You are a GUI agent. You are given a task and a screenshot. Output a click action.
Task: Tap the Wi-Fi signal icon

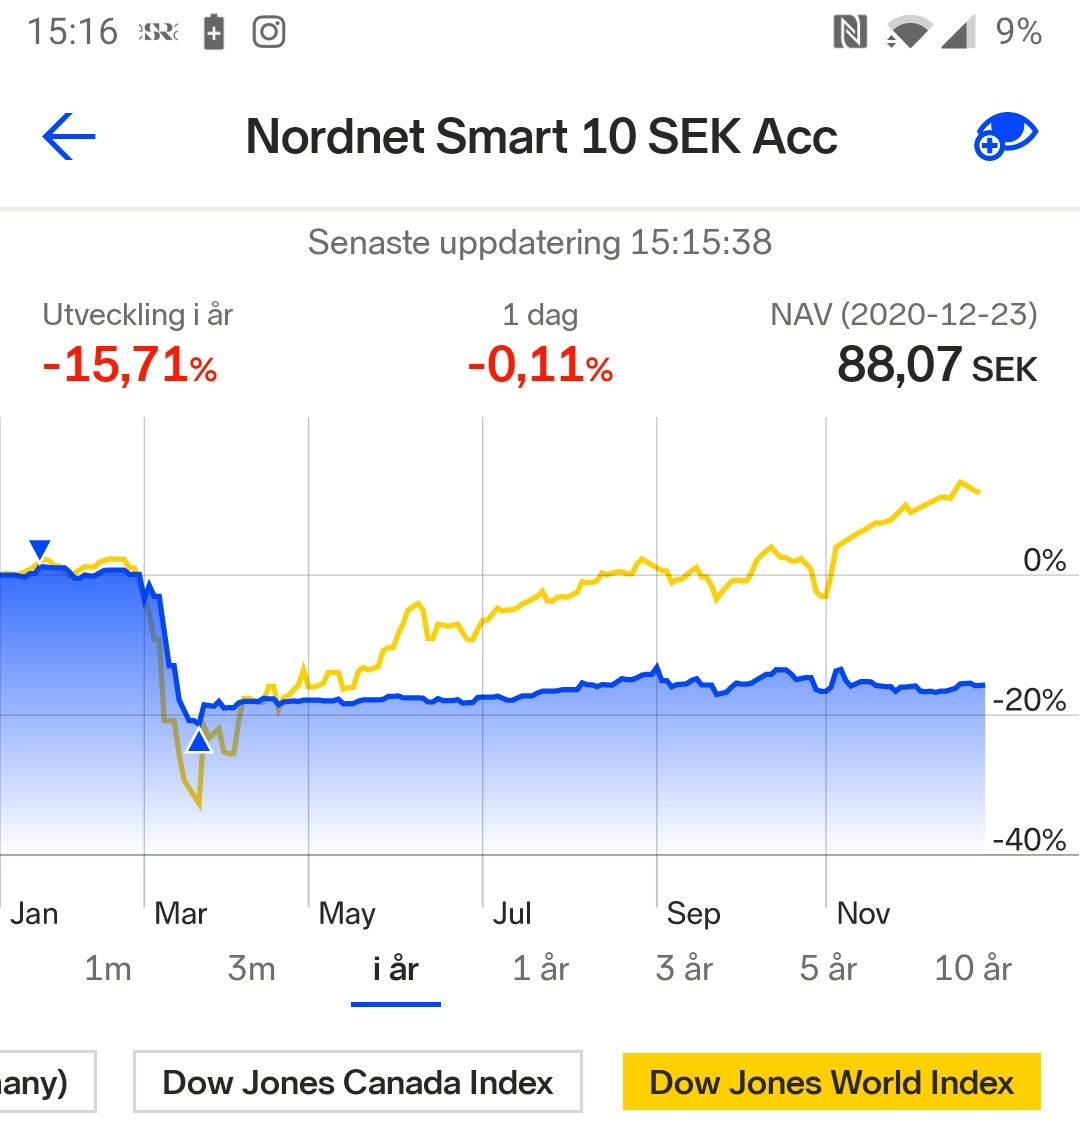908,33
